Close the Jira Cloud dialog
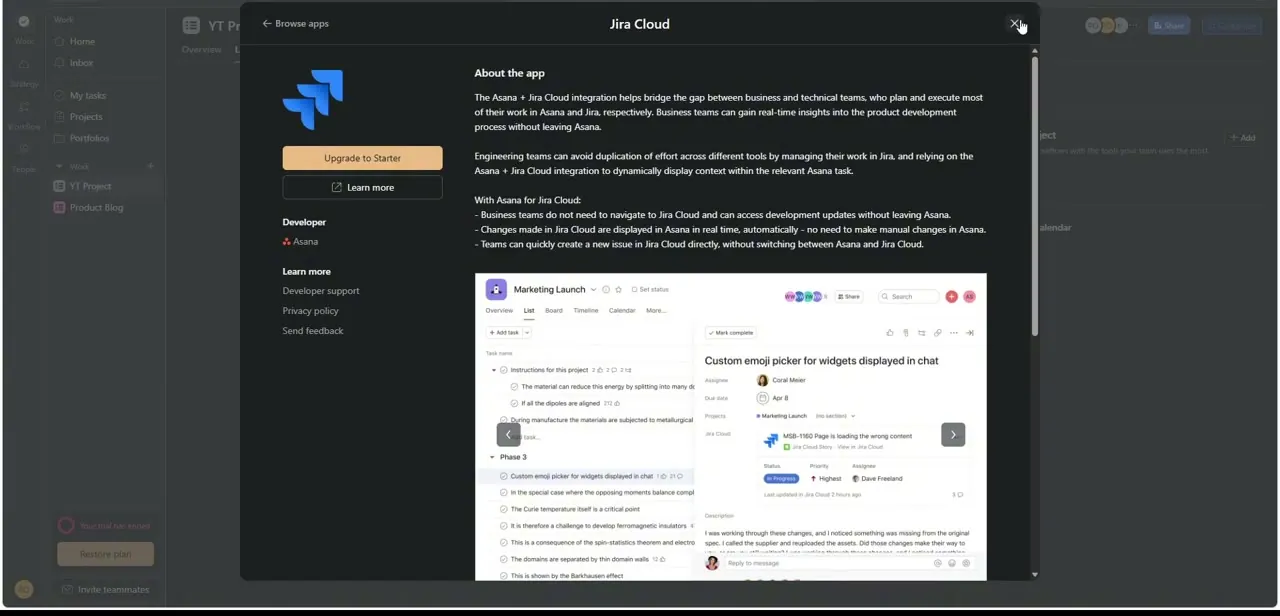 [x=1015, y=24]
